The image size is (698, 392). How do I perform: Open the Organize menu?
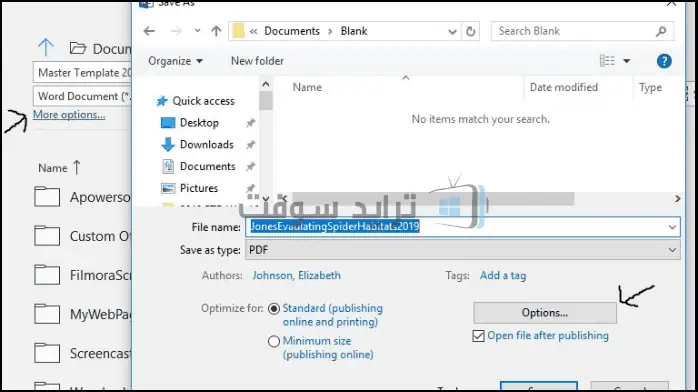coord(175,61)
